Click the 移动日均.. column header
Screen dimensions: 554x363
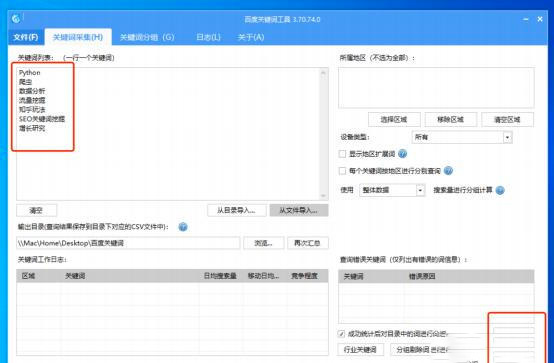(x=264, y=276)
